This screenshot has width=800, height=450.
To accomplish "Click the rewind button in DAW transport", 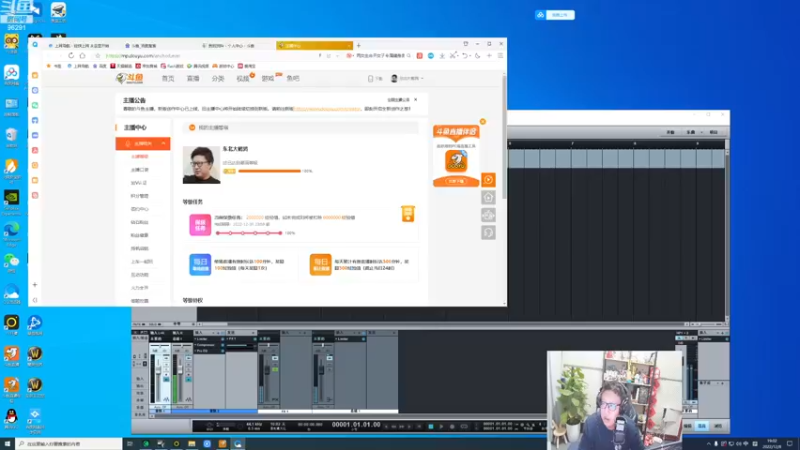I will (394, 427).
